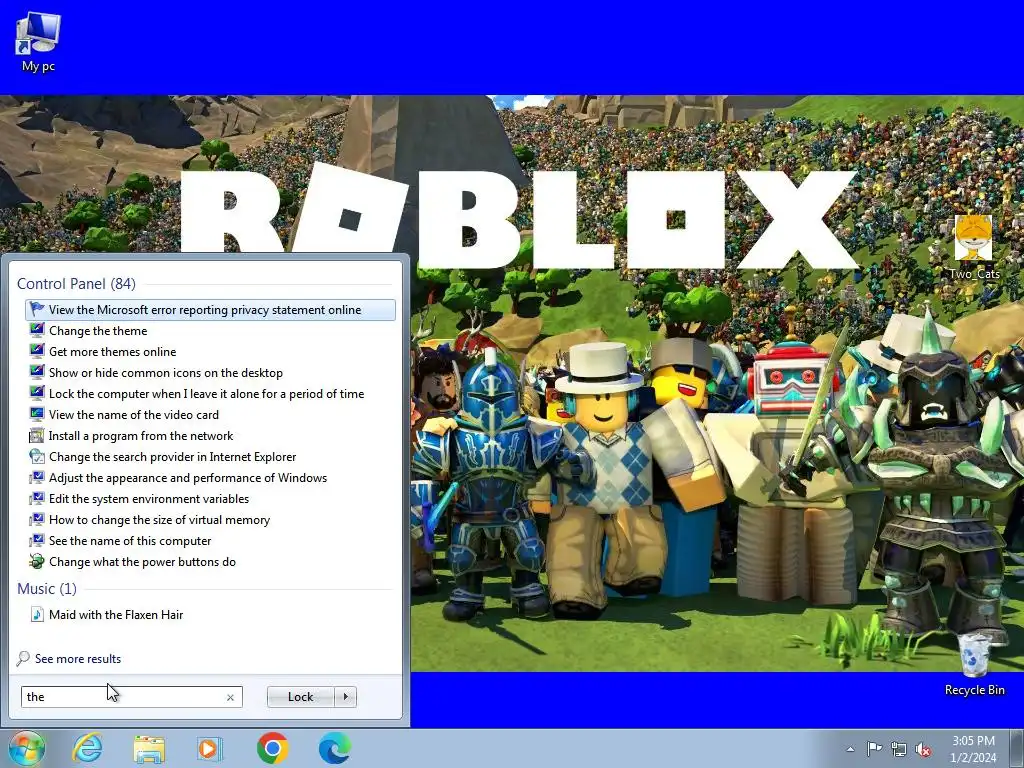This screenshot has height=768, width=1024.
Task: Open the Recycle Bin desktop icon
Action: (974, 663)
